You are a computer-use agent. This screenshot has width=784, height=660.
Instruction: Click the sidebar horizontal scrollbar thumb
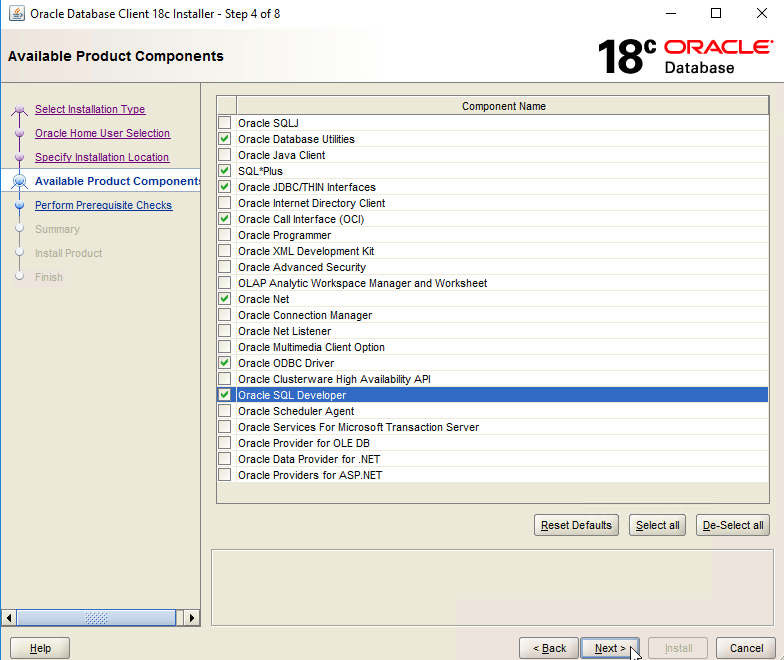coord(96,618)
